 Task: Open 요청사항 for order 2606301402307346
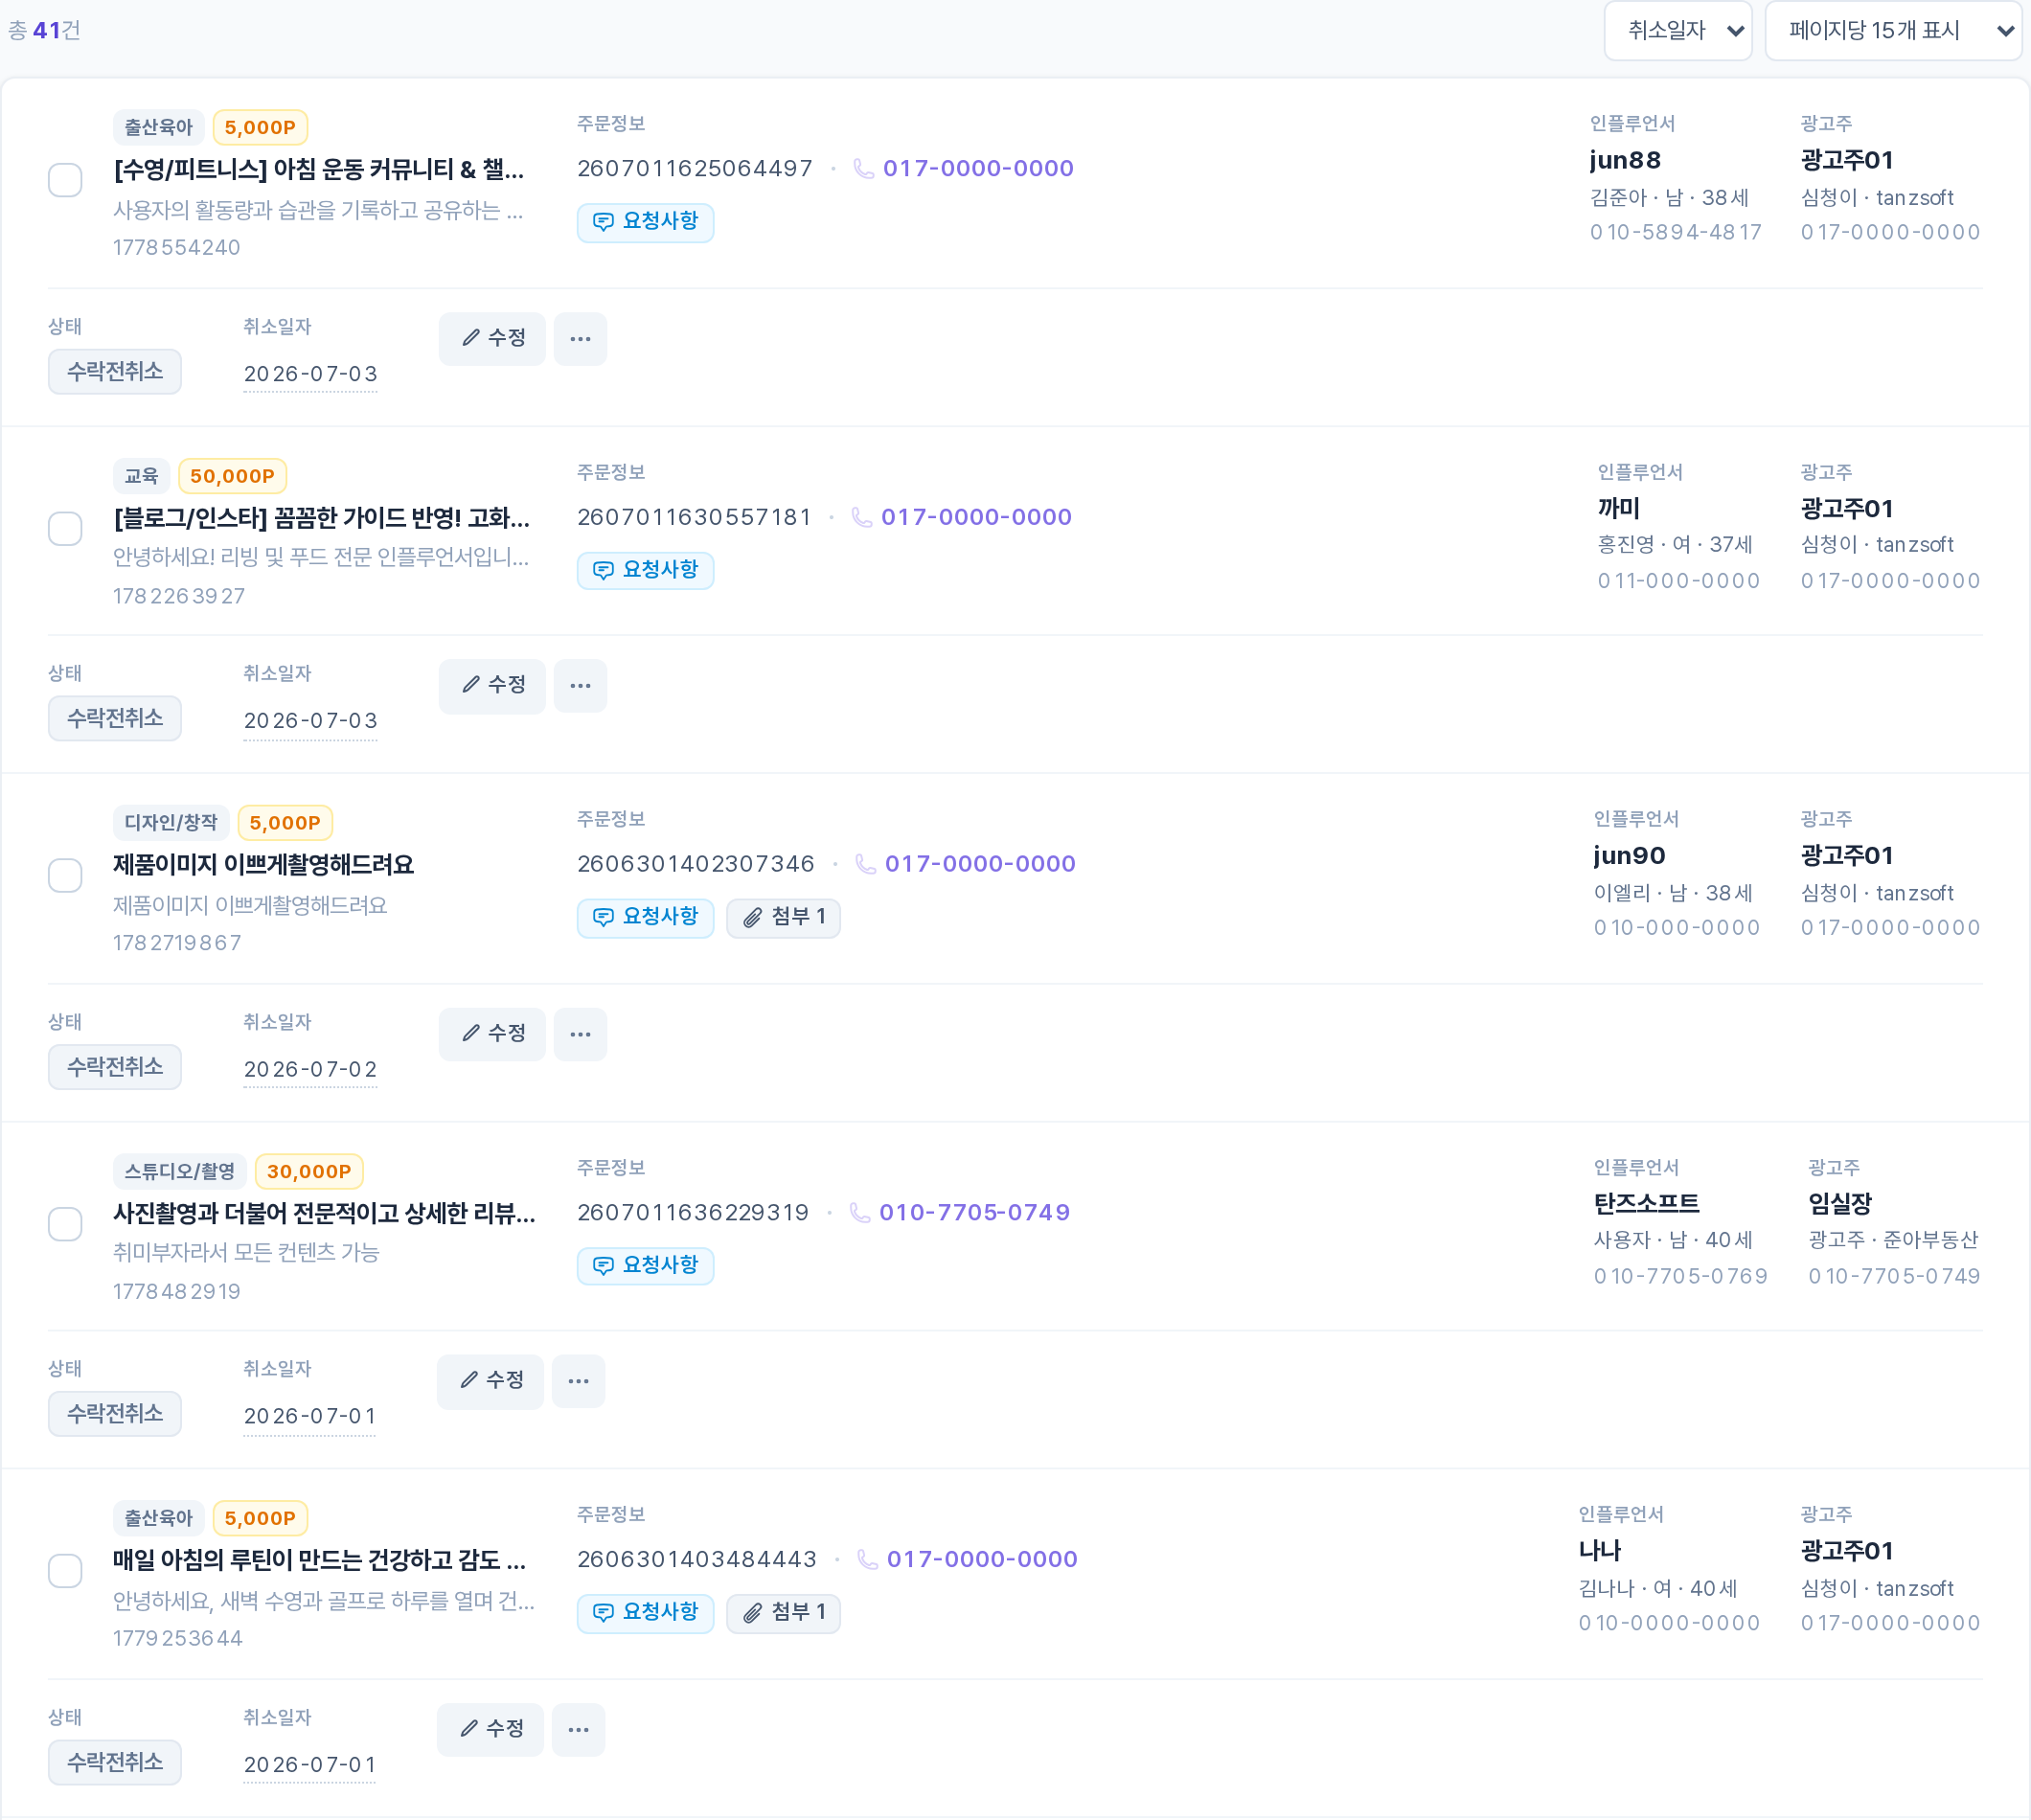tap(645, 917)
